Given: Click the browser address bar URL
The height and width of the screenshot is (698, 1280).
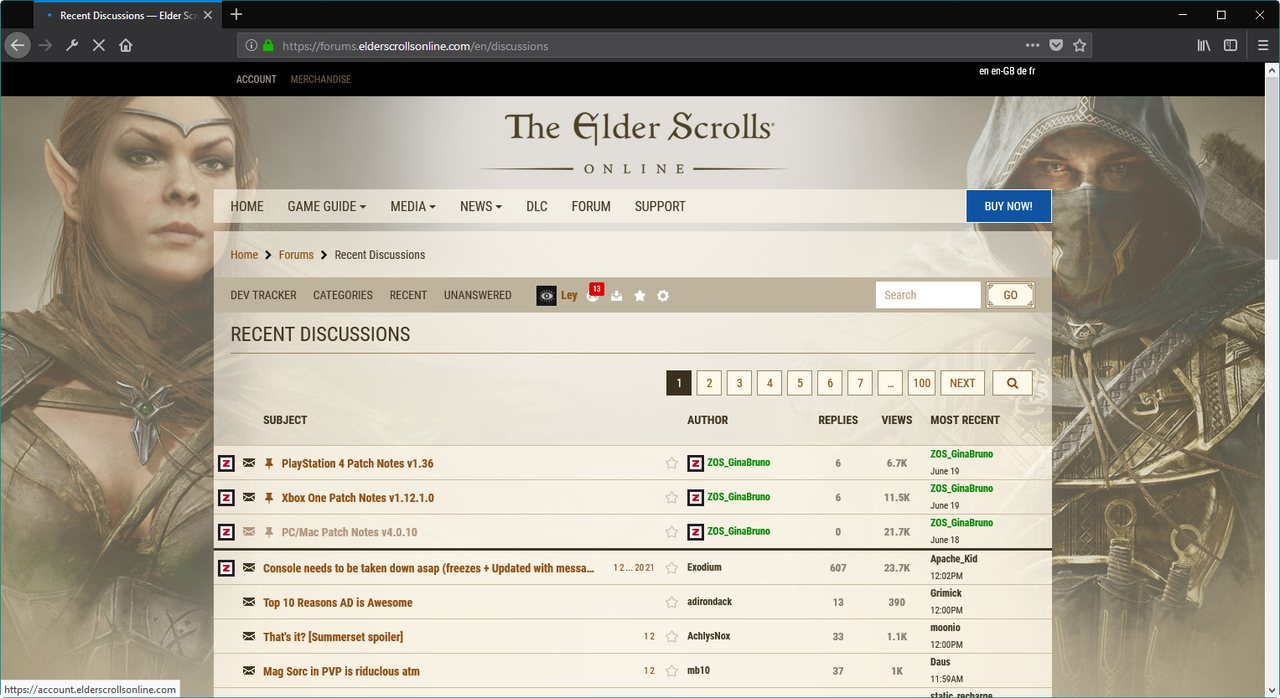Looking at the screenshot, I should pos(415,45).
